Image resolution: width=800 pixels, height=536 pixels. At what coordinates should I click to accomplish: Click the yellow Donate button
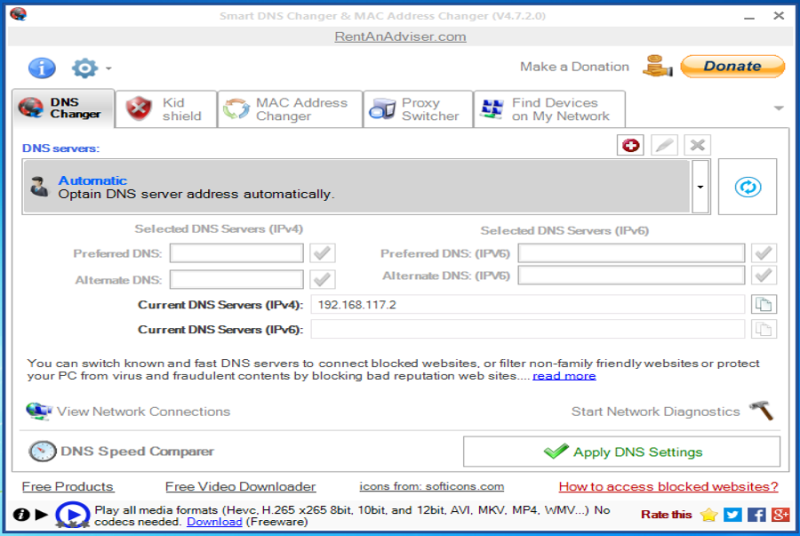pos(732,66)
